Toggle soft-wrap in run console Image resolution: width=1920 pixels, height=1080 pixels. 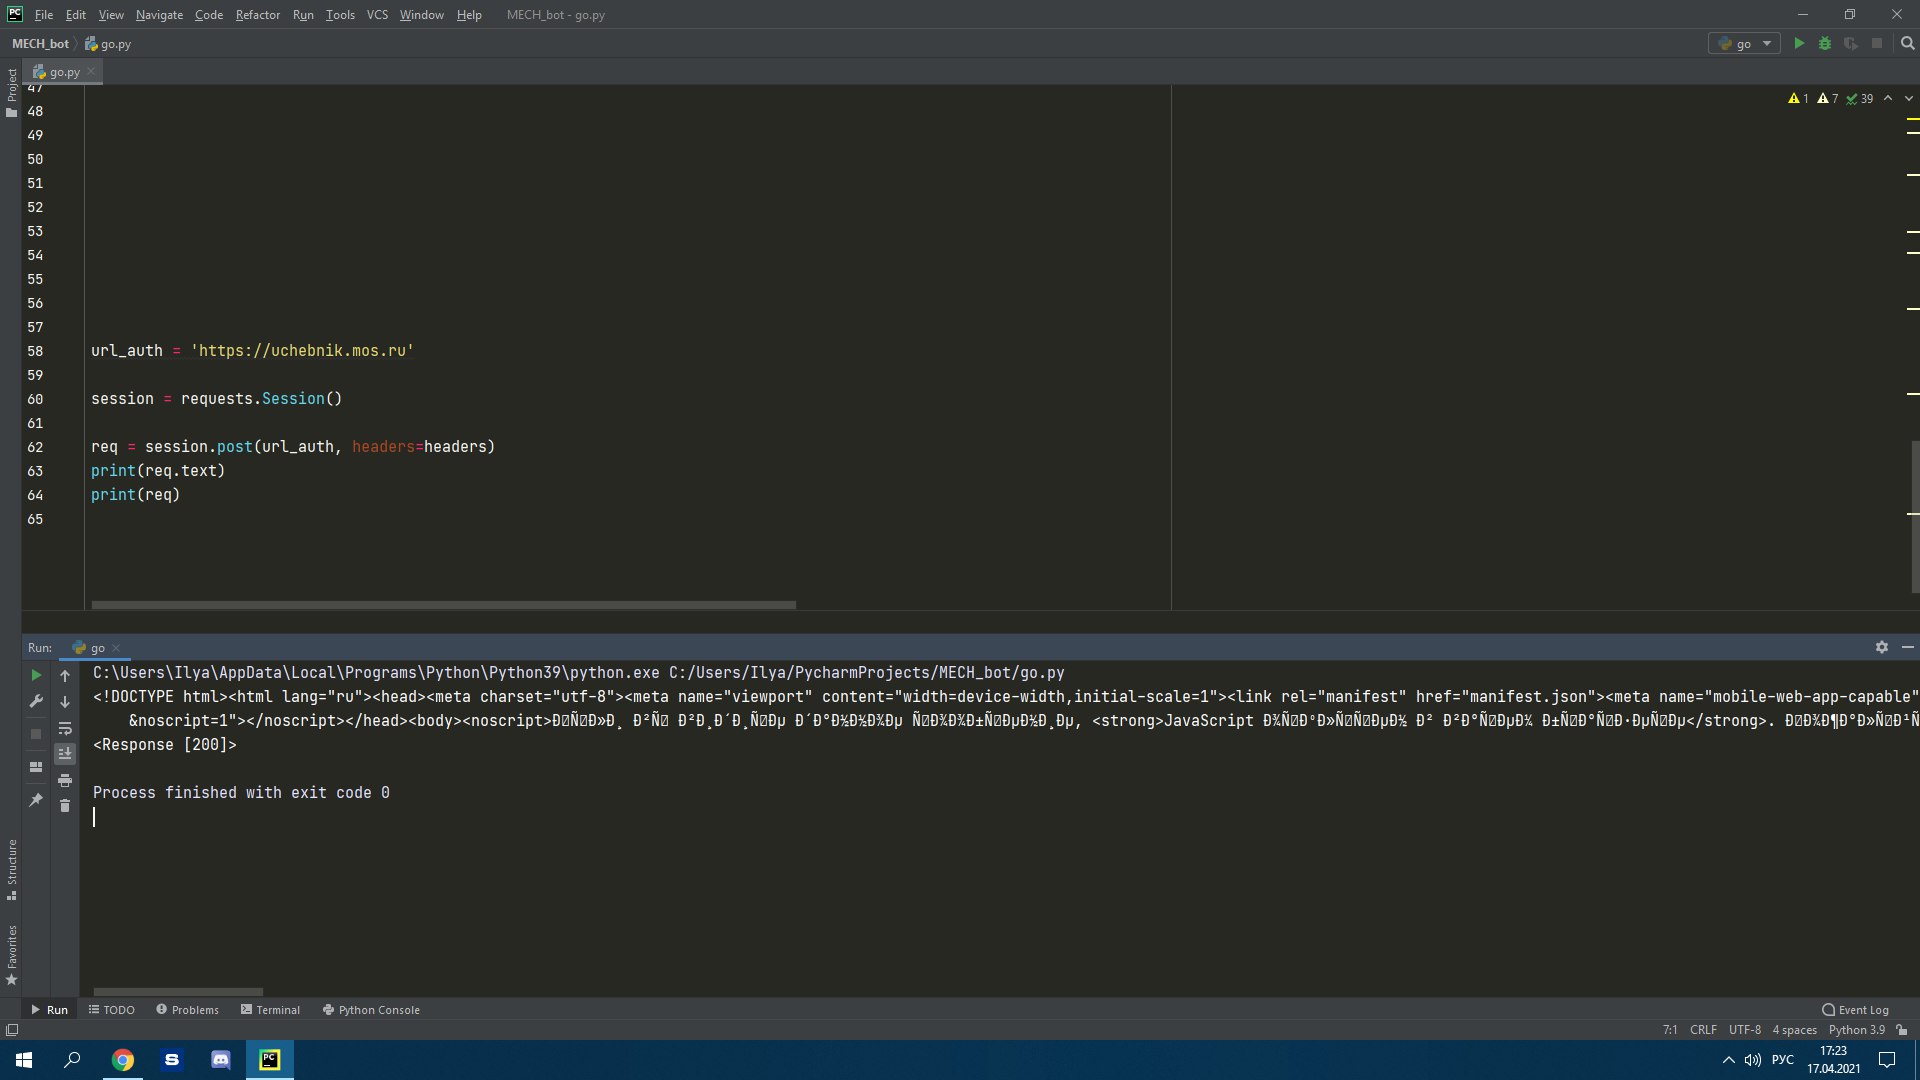coord(65,728)
